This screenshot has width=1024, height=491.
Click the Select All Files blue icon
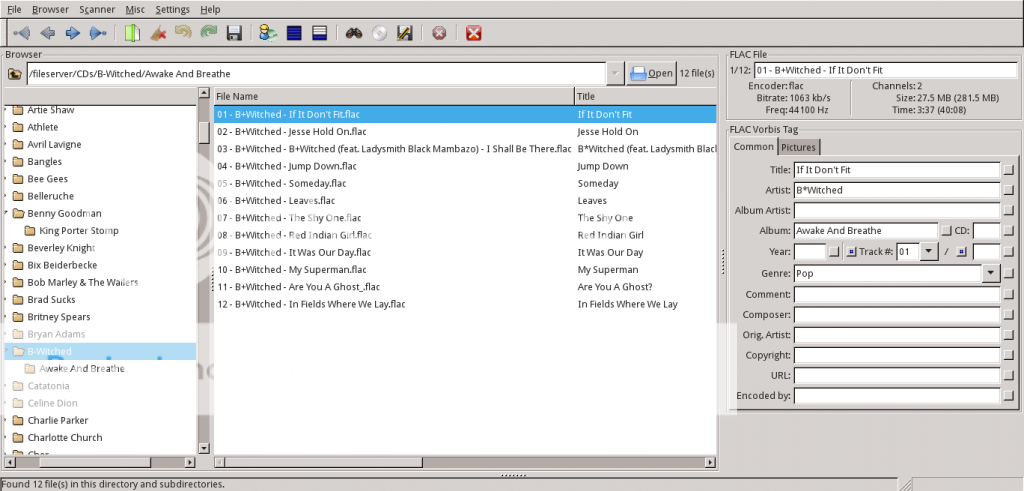[294, 33]
